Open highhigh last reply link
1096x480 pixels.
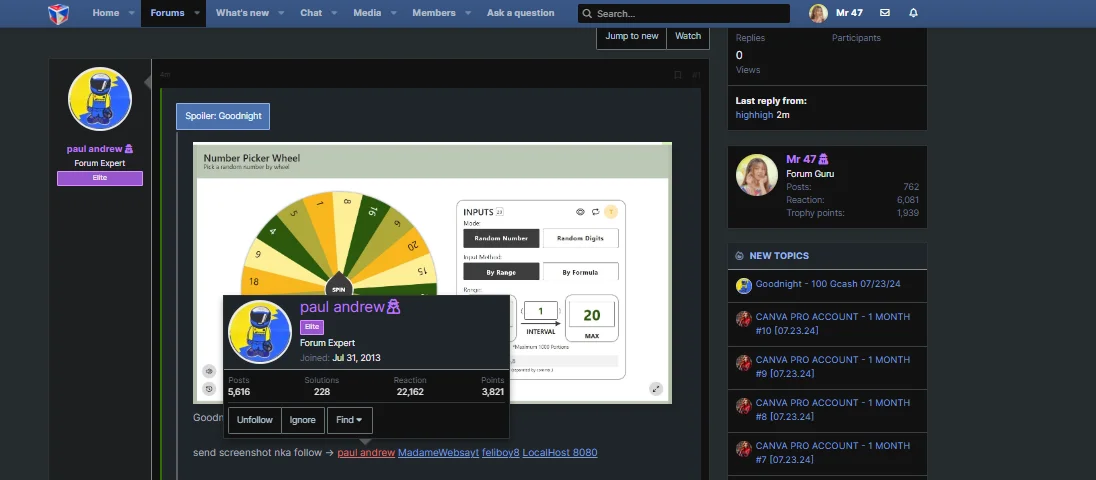point(754,115)
